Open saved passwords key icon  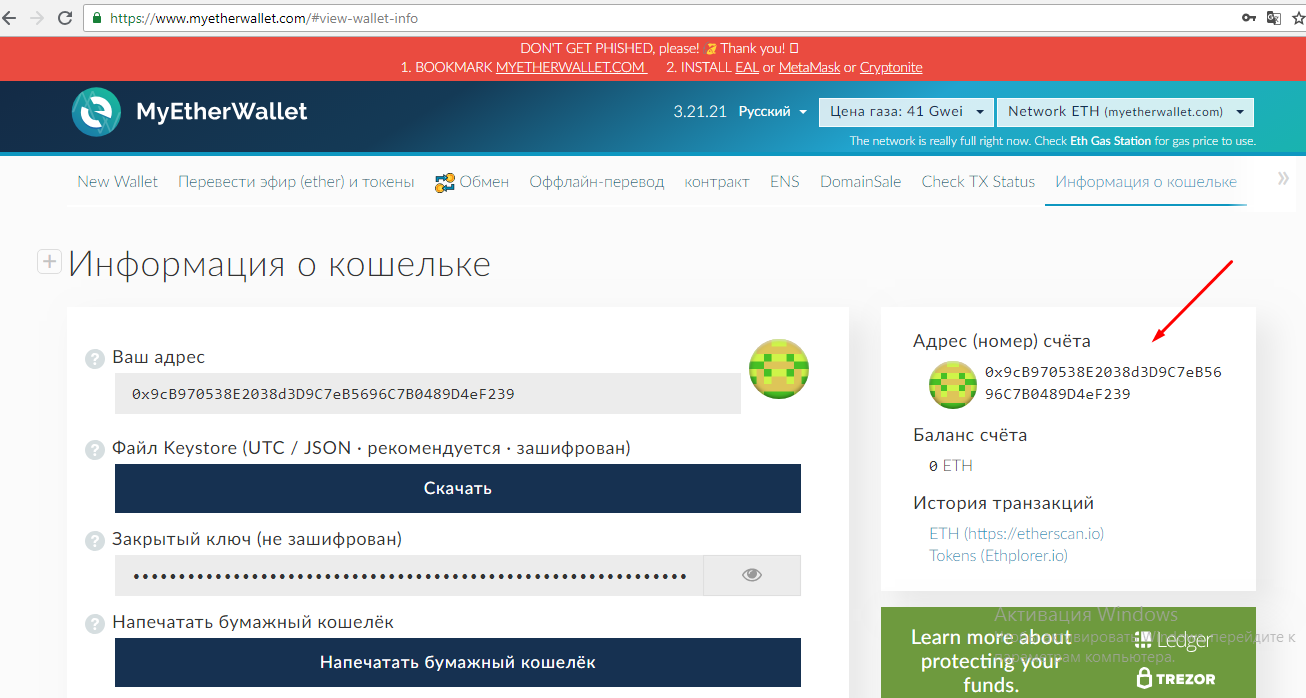click(x=1249, y=18)
